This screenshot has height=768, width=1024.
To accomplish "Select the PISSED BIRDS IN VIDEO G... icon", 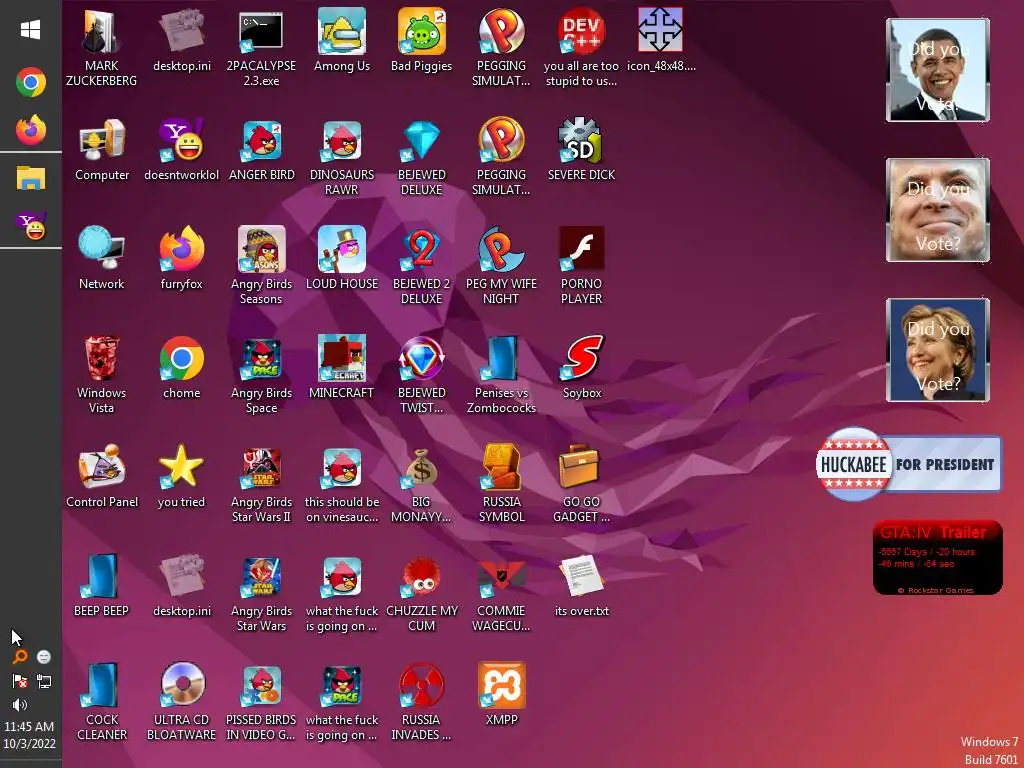I will coord(261,701).
